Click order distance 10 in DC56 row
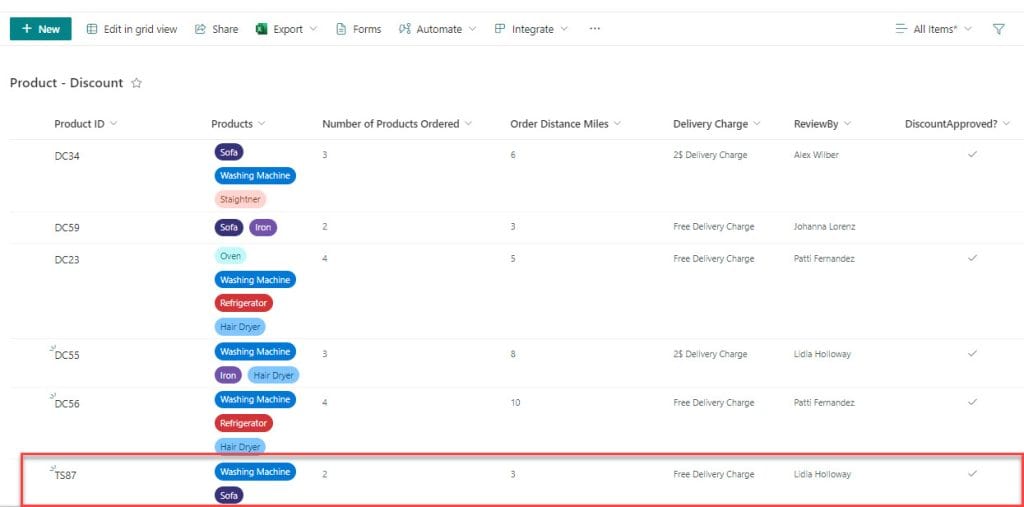This screenshot has height=507, width=1024. [x=515, y=402]
